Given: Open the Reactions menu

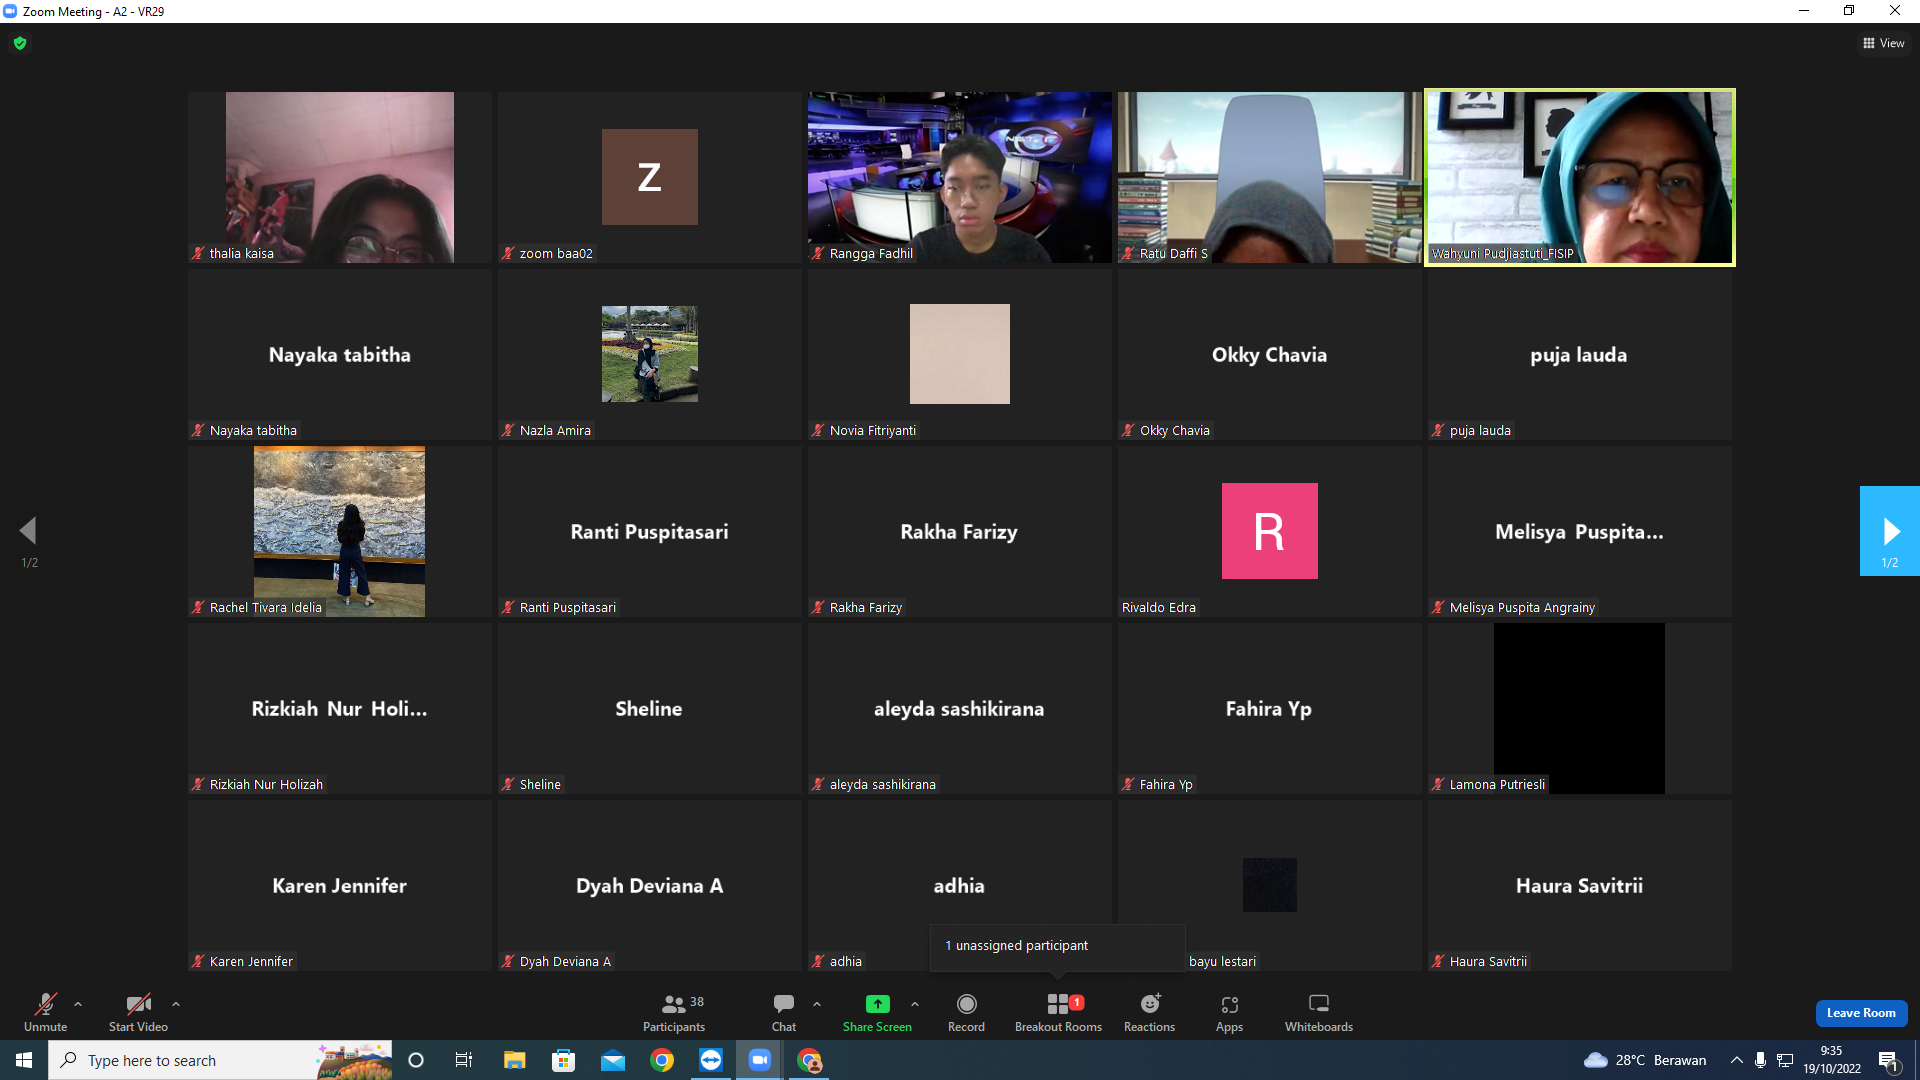Looking at the screenshot, I should coord(1150,1012).
